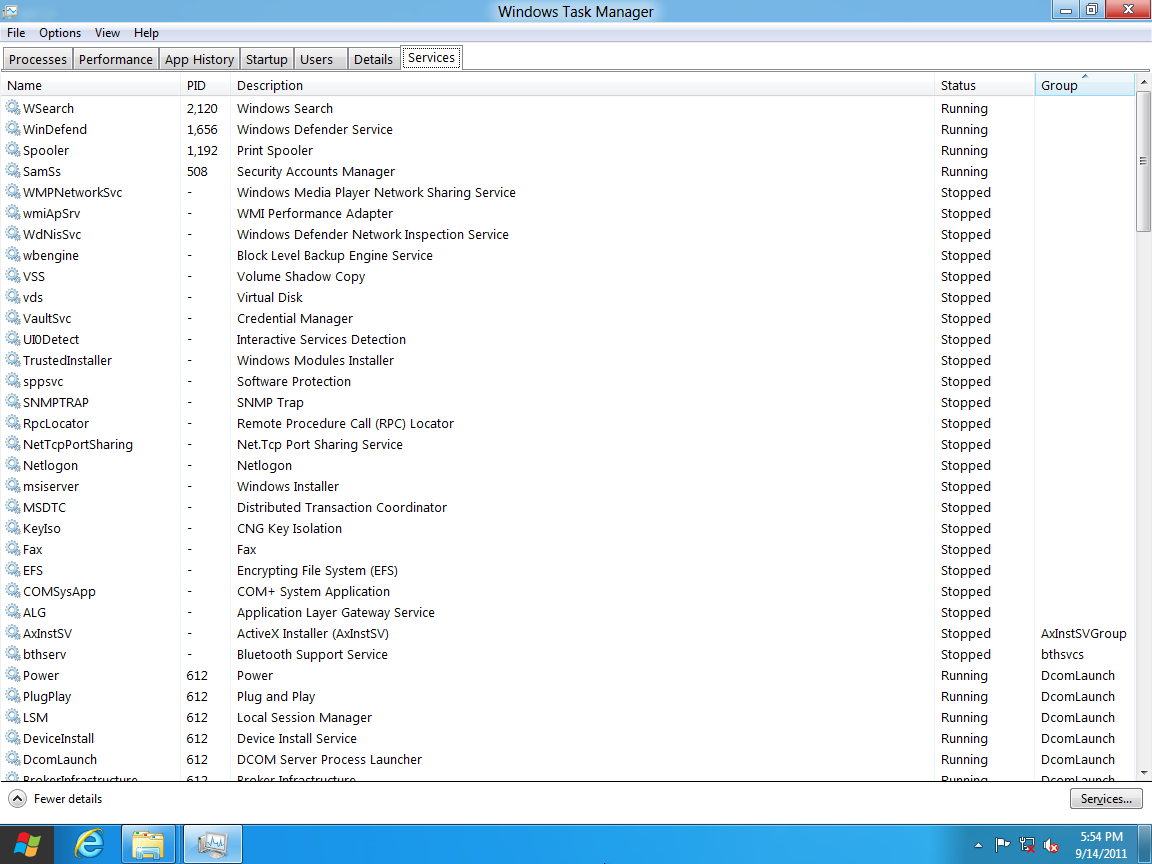The image size is (1152, 864).
Task: Collapse with the Fewer details chevron
Action: click(x=17, y=799)
